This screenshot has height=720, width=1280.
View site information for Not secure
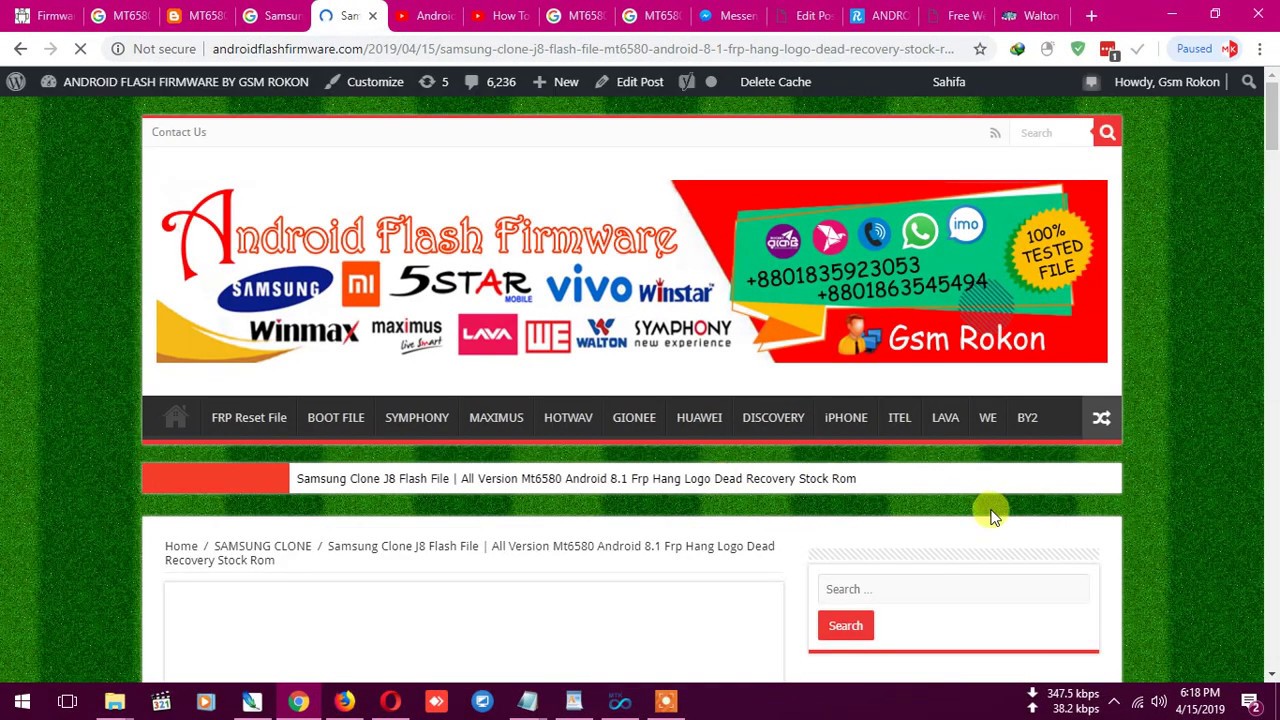pyautogui.click(x=154, y=48)
